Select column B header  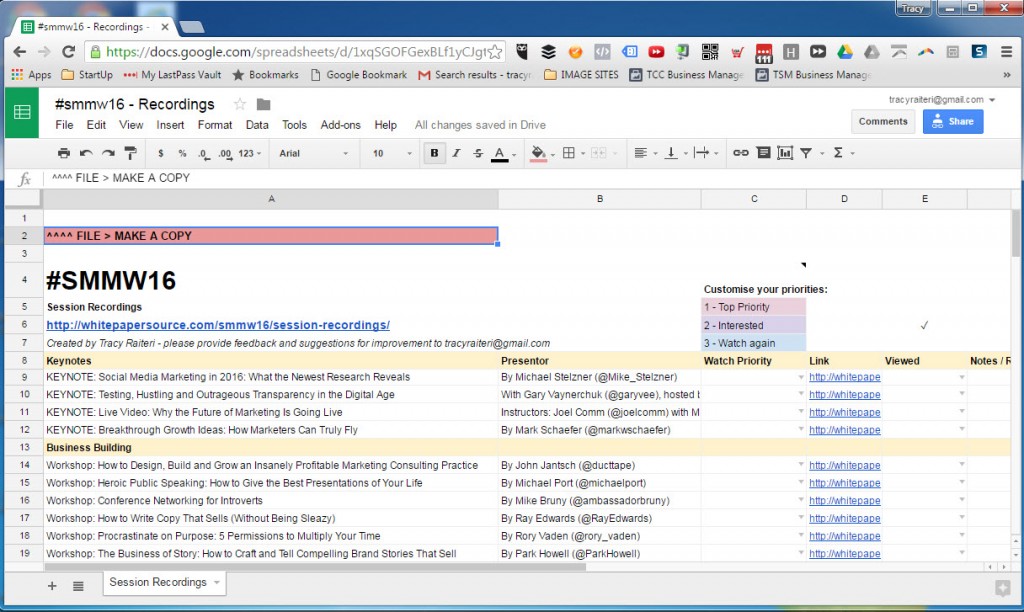coord(600,199)
